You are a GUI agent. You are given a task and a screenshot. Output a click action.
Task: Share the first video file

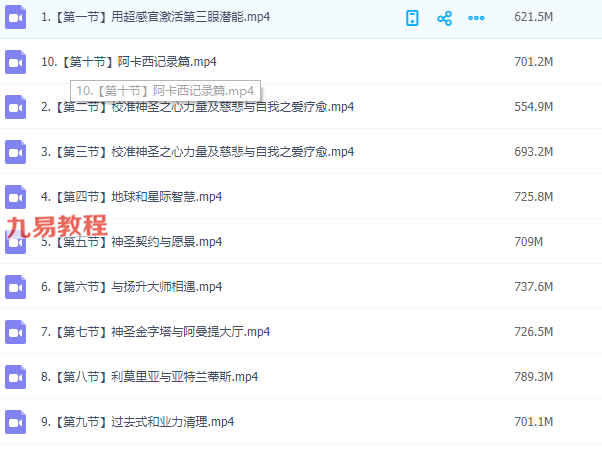click(444, 18)
